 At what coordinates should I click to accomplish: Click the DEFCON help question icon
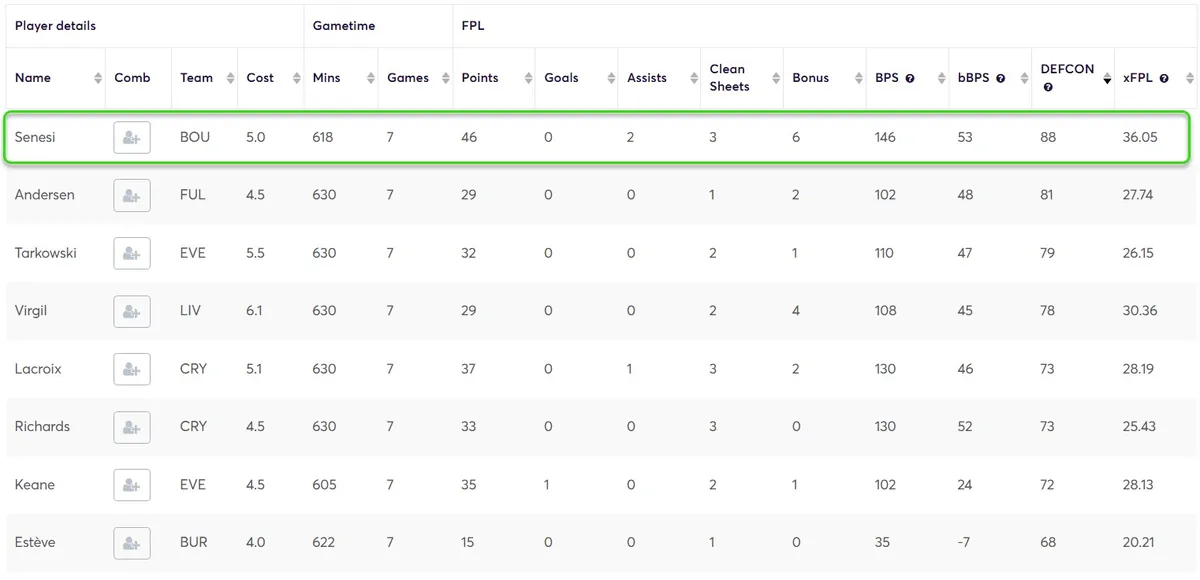(1048, 87)
